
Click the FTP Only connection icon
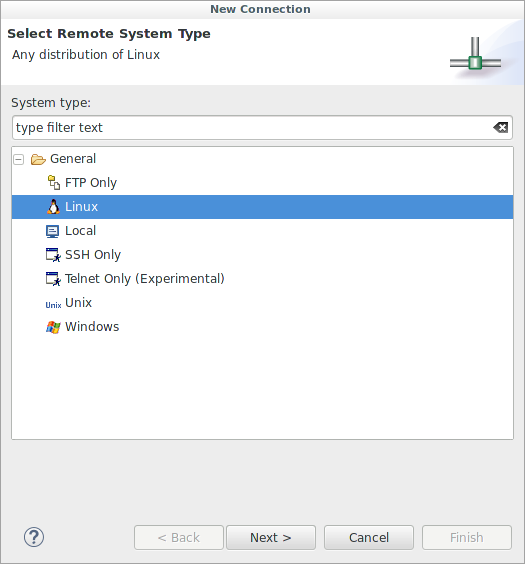coord(54,183)
